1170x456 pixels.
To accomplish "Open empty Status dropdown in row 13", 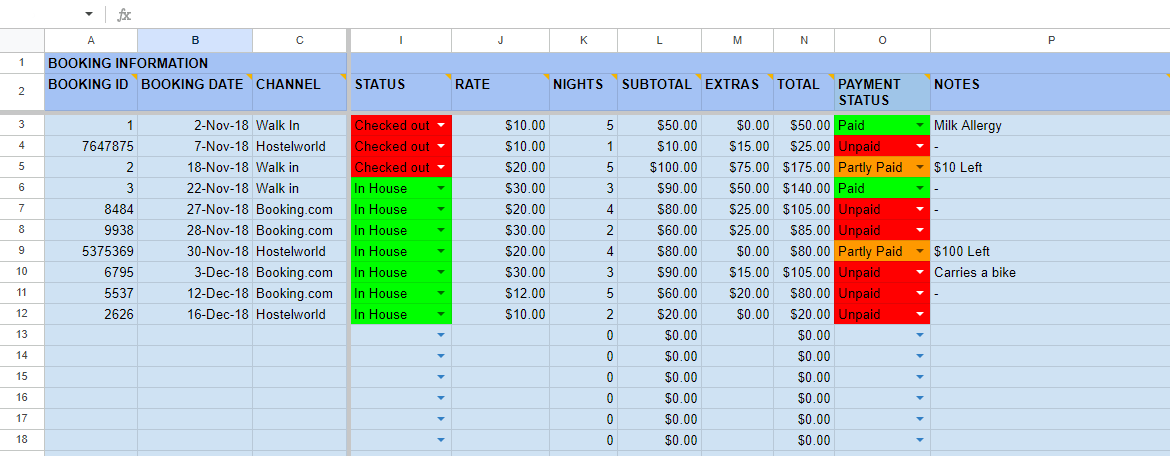I will pos(441,335).
